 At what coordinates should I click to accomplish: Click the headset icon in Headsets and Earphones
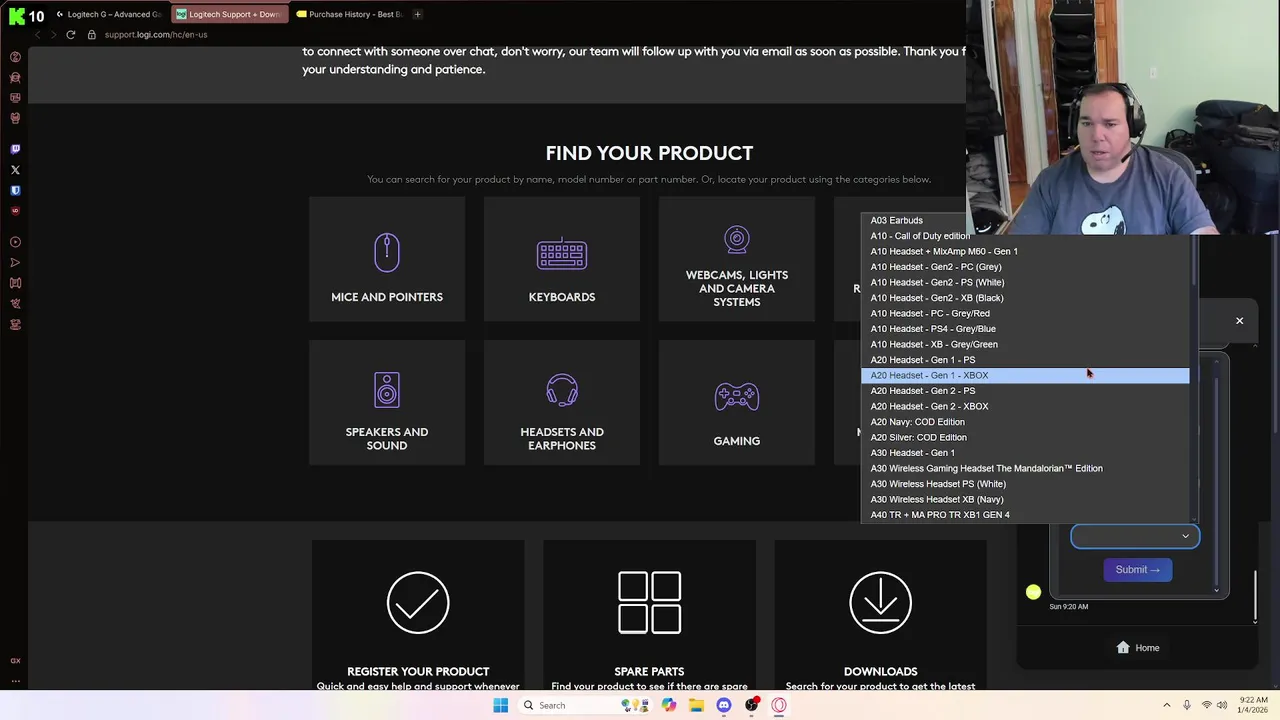click(562, 390)
